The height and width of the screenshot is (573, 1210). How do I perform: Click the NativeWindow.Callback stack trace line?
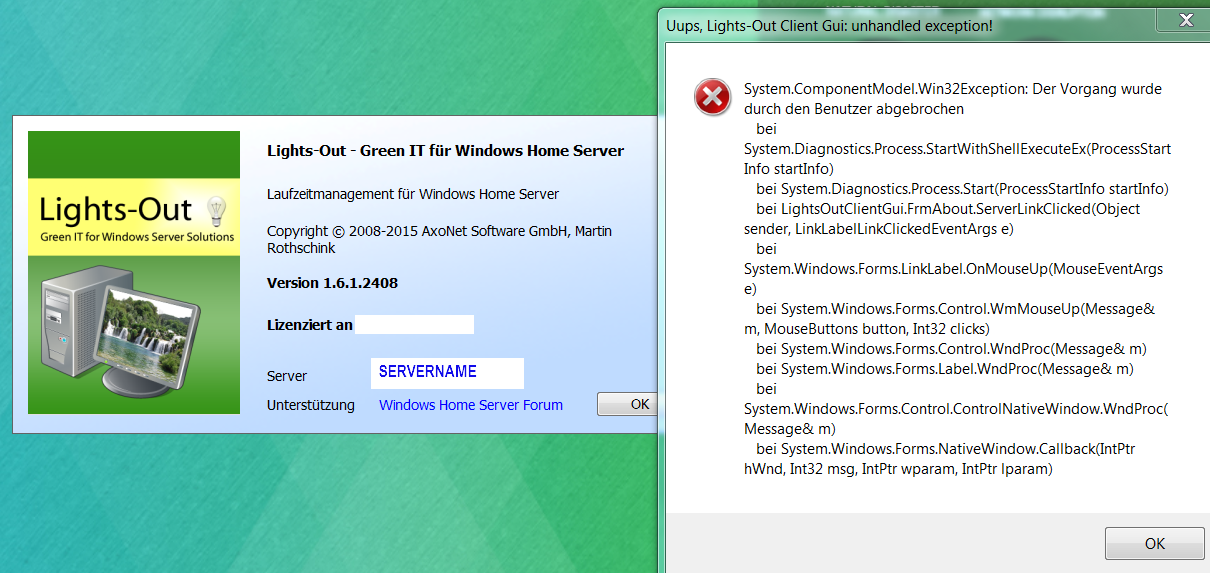point(939,459)
